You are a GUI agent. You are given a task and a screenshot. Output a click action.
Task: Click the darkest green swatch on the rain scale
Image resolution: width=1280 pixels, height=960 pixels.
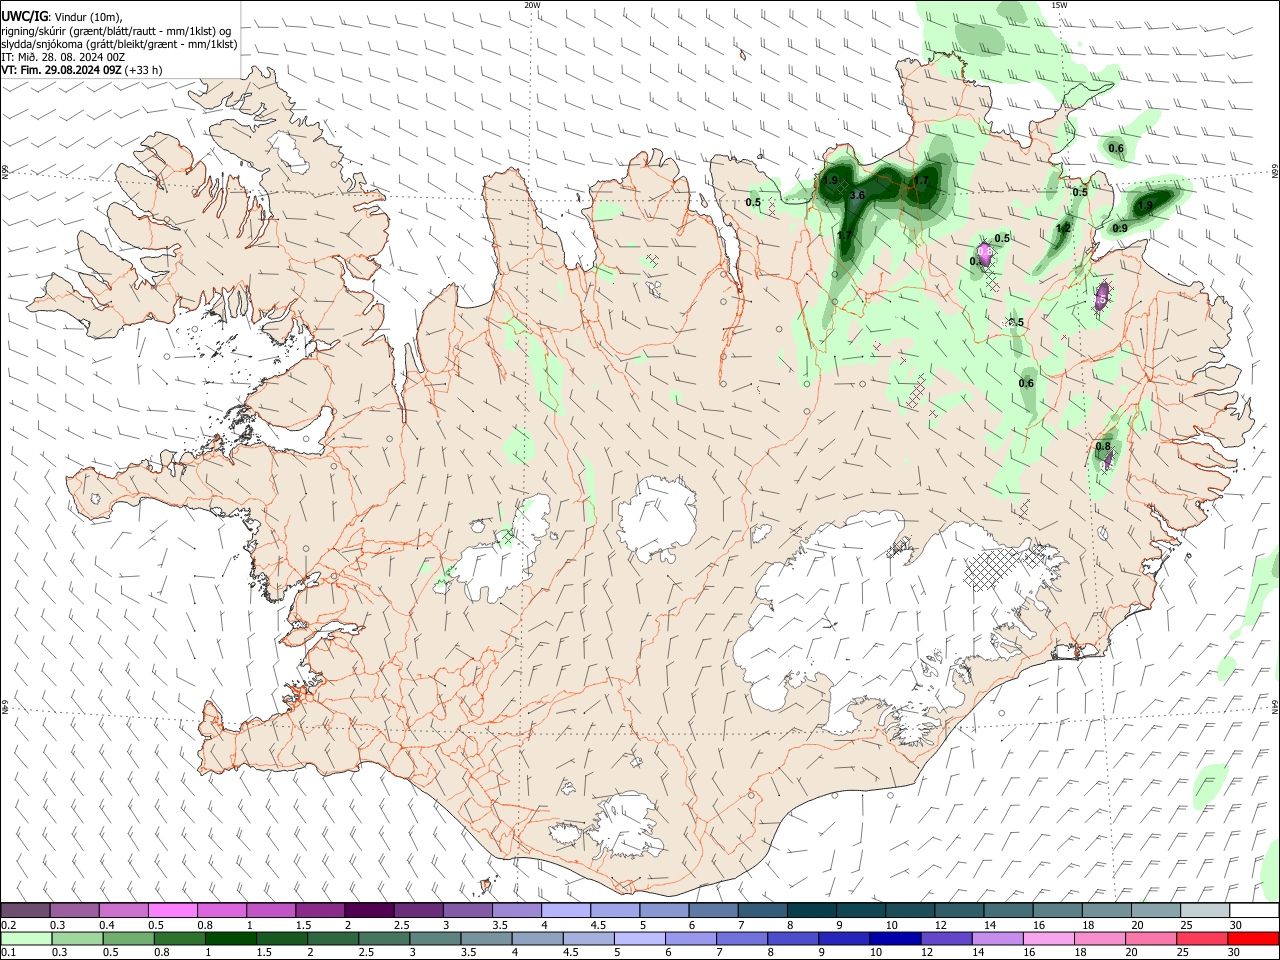click(x=231, y=938)
